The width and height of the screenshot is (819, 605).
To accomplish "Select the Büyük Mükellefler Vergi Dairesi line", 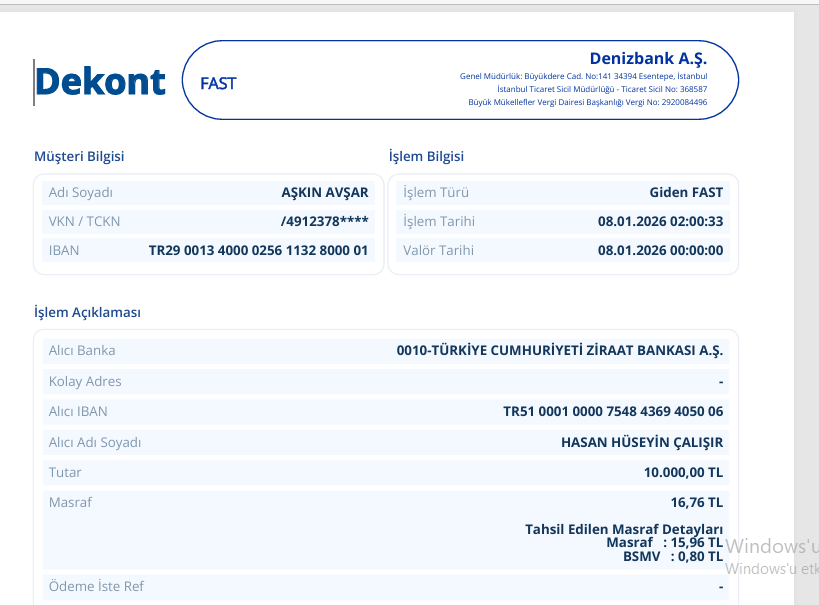I will click(588, 102).
